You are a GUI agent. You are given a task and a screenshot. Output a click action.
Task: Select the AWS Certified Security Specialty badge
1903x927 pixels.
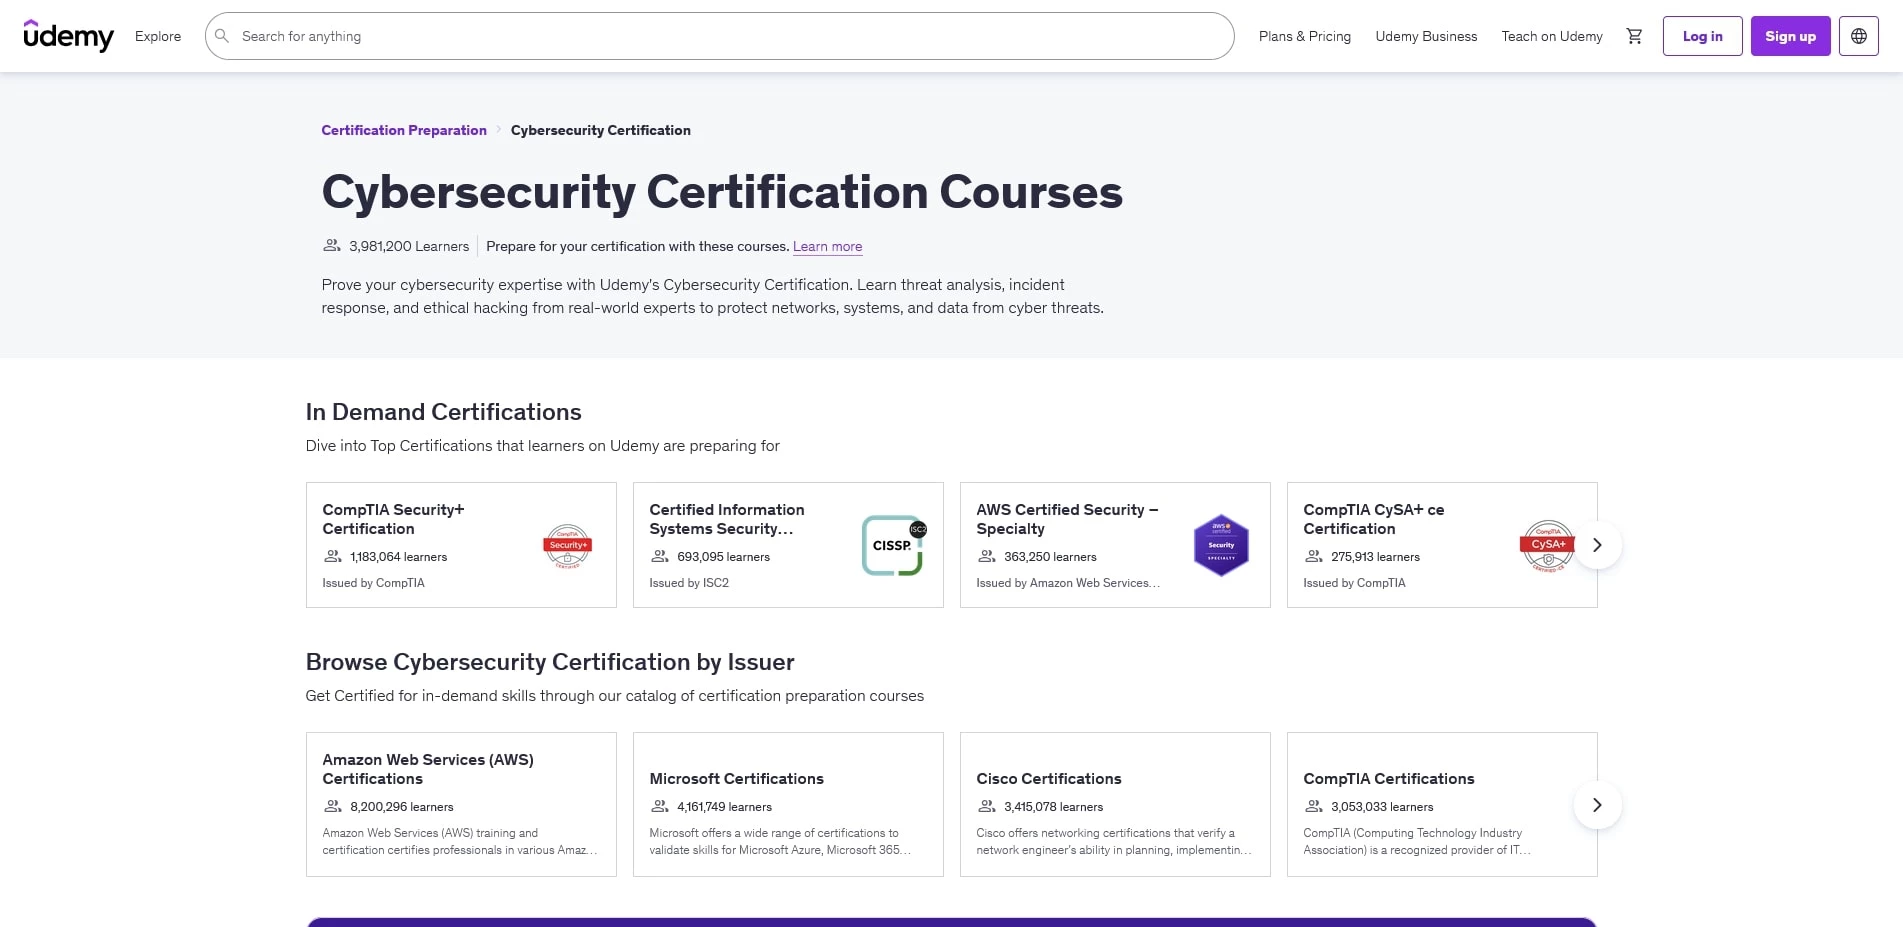1220,545
